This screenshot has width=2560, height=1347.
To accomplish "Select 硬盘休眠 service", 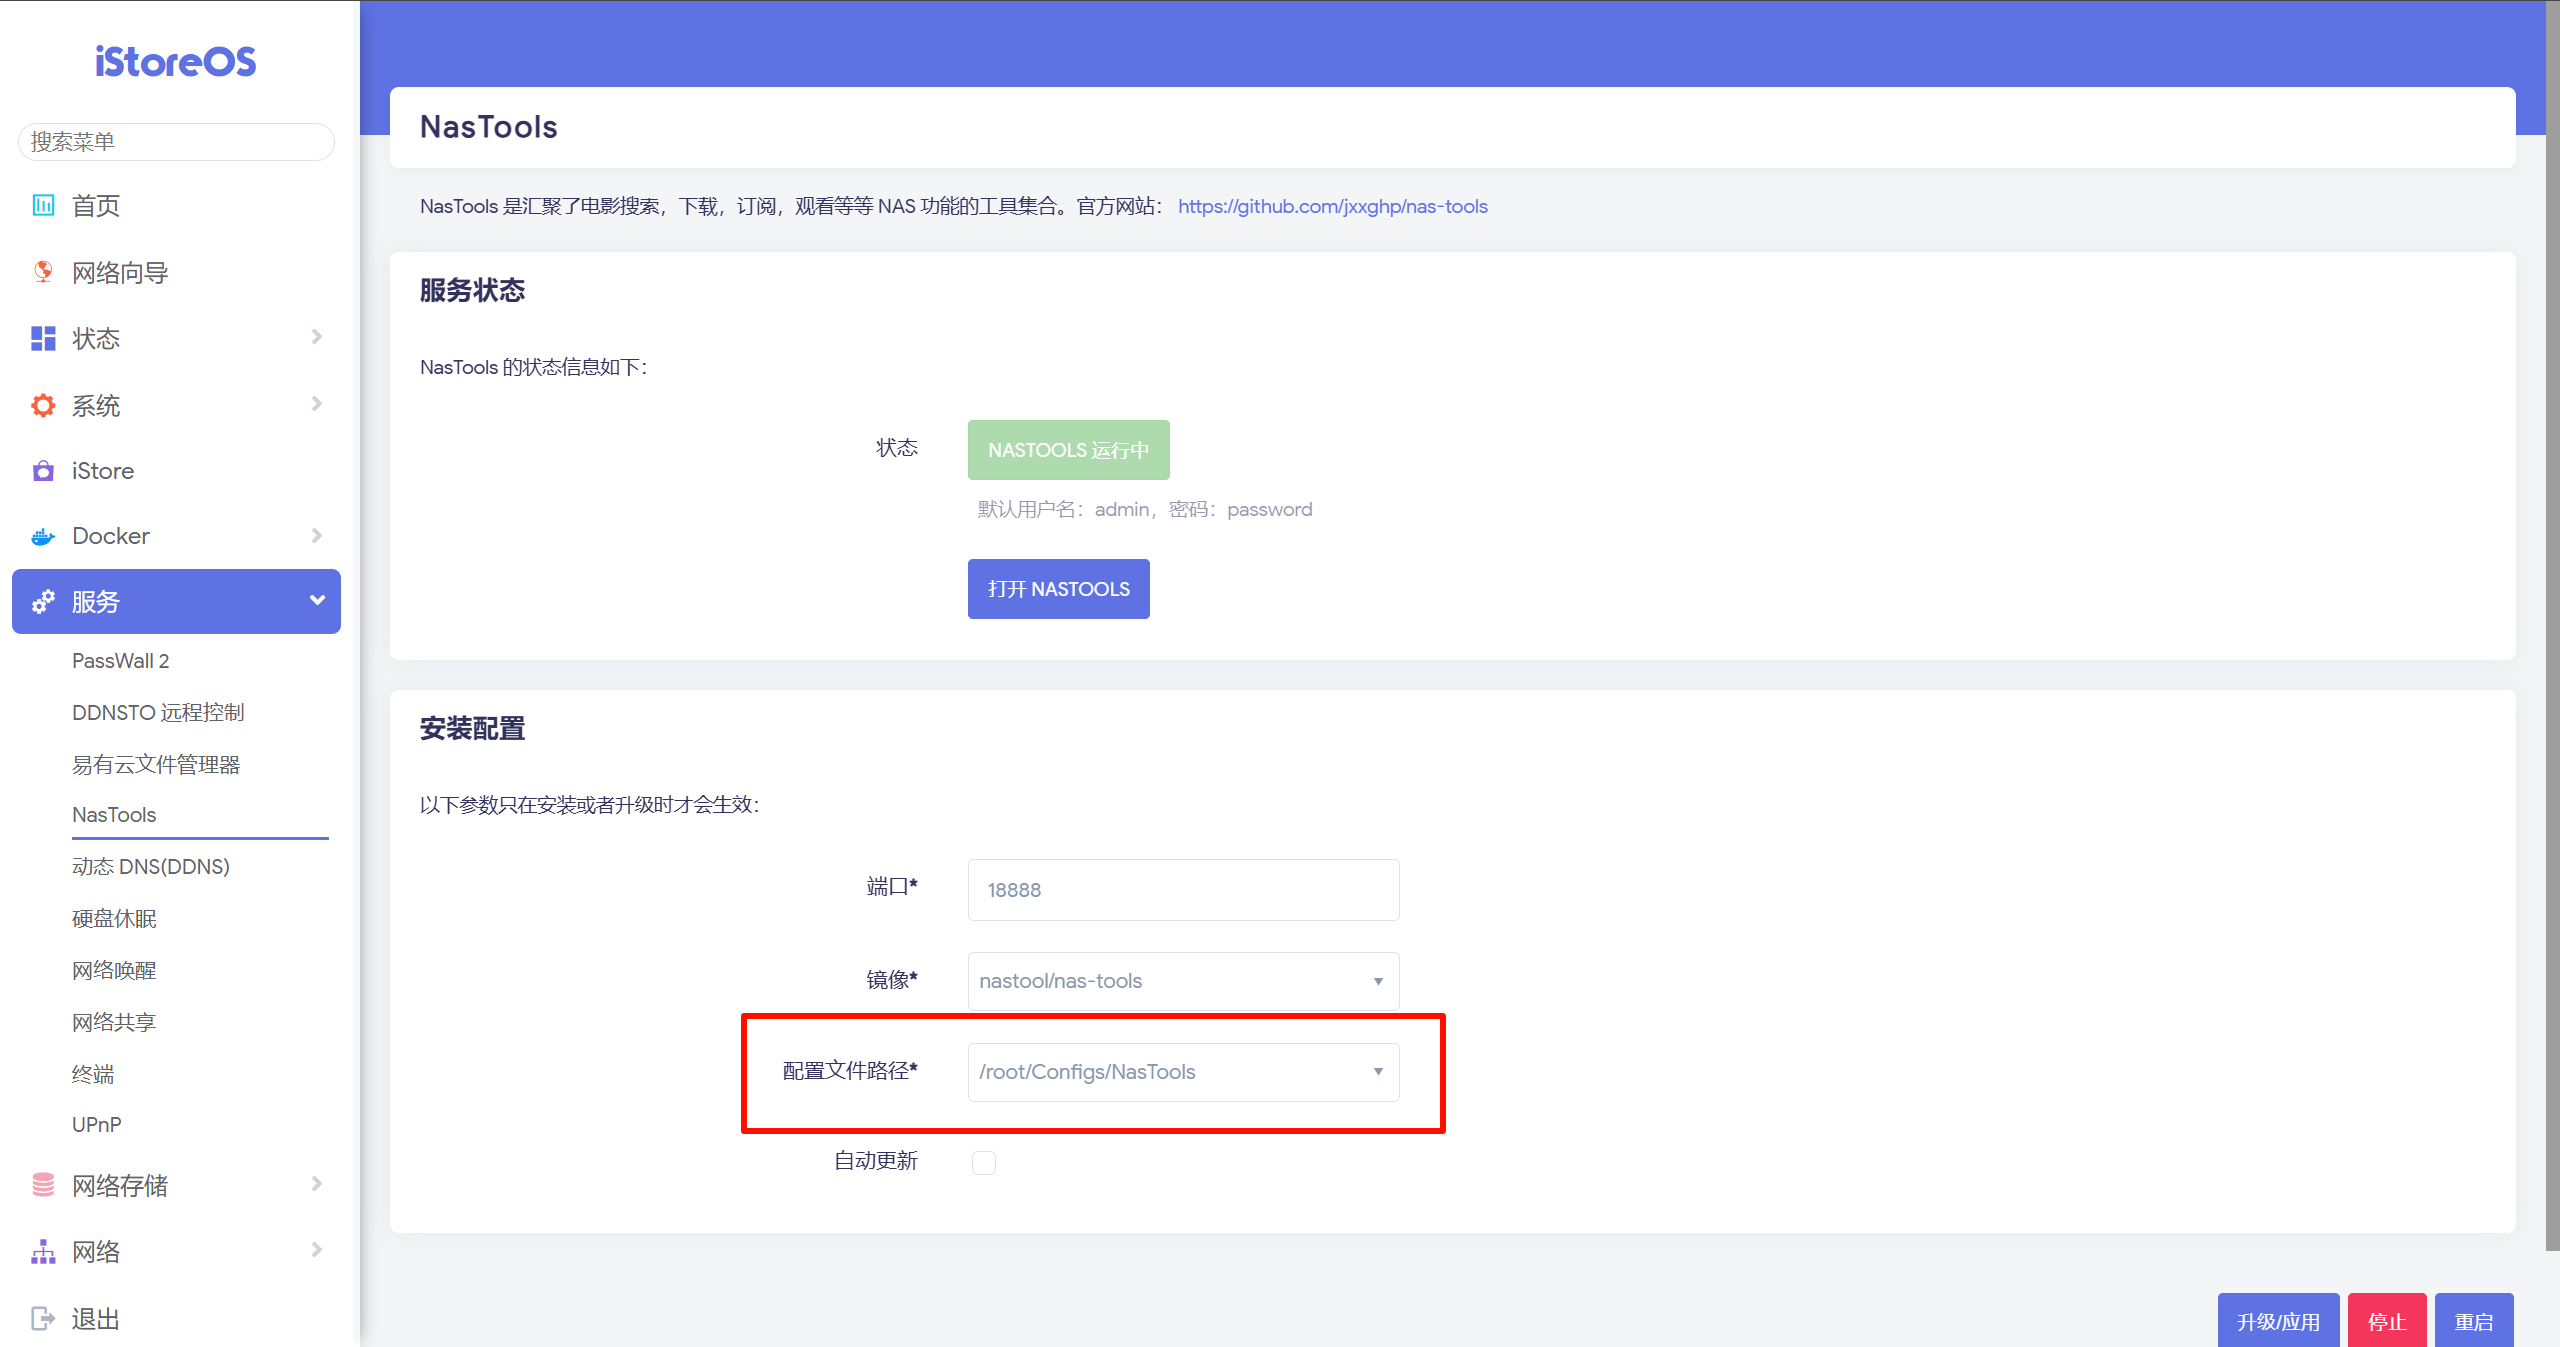I will pyautogui.click(x=114, y=919).
